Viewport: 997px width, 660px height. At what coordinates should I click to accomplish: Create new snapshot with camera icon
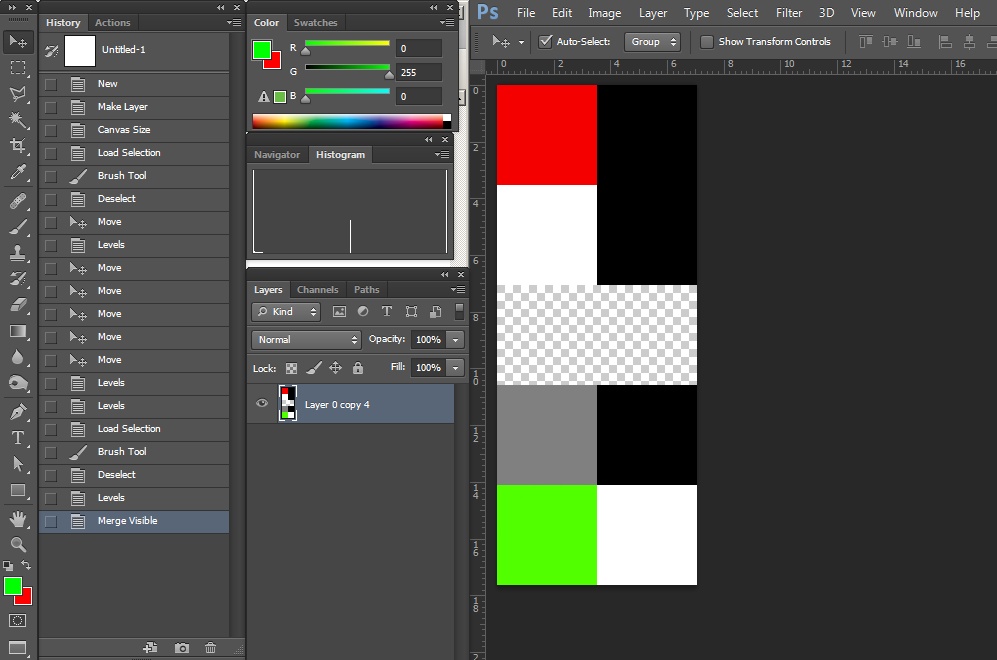pos(181,648)
